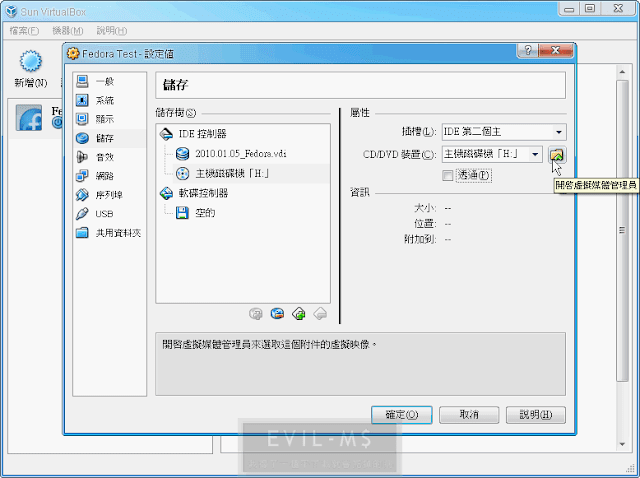Open the 機器(M) menu in VirtualBox window
This screenshot has height=478, width=640.
click(68, 31)
